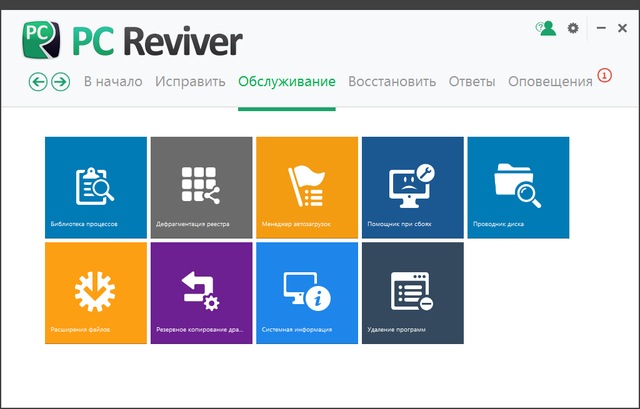The width and height of the screenshot is (640, 409).
Task: Open the Расширения файлов tile
Action: (96, 293)
